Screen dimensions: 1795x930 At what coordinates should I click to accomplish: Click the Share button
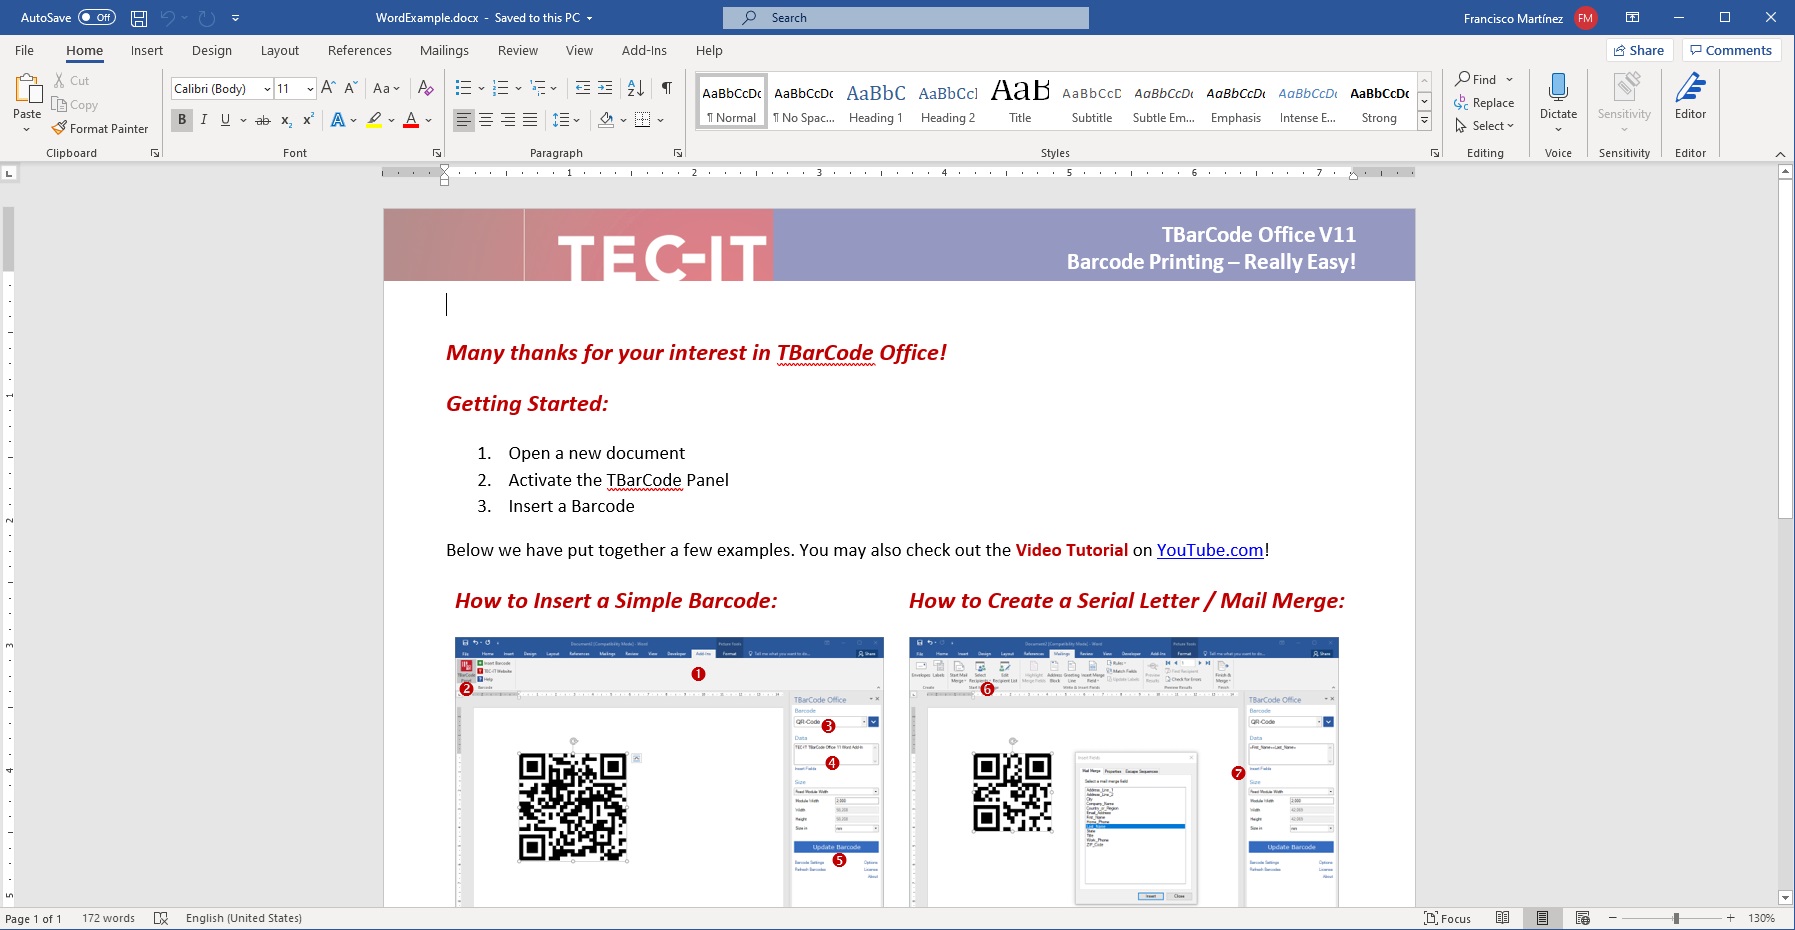[1639, 50]
